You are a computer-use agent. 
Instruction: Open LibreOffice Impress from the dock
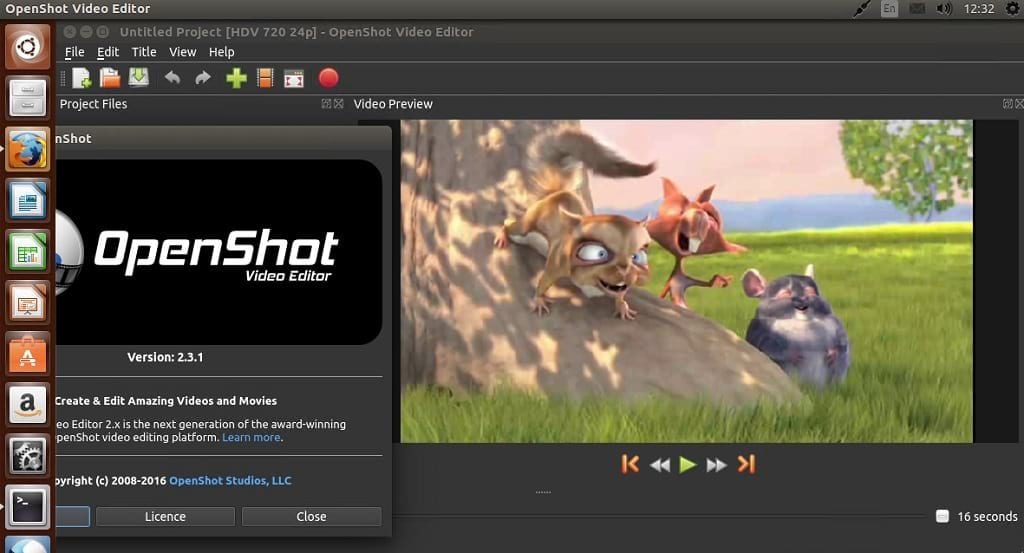click(27, 302)
